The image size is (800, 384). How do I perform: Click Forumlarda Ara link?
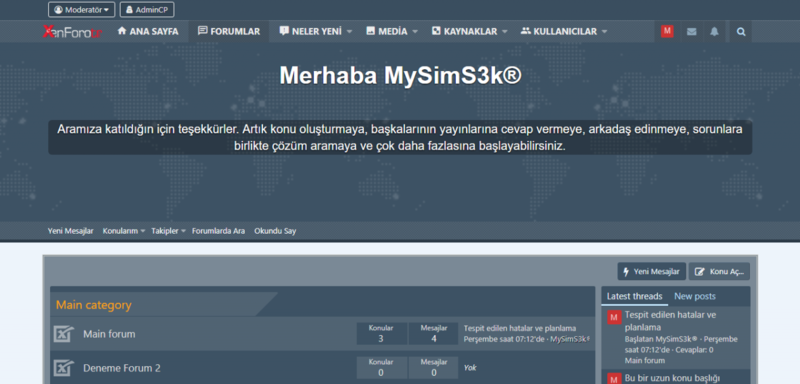point(218,231)
